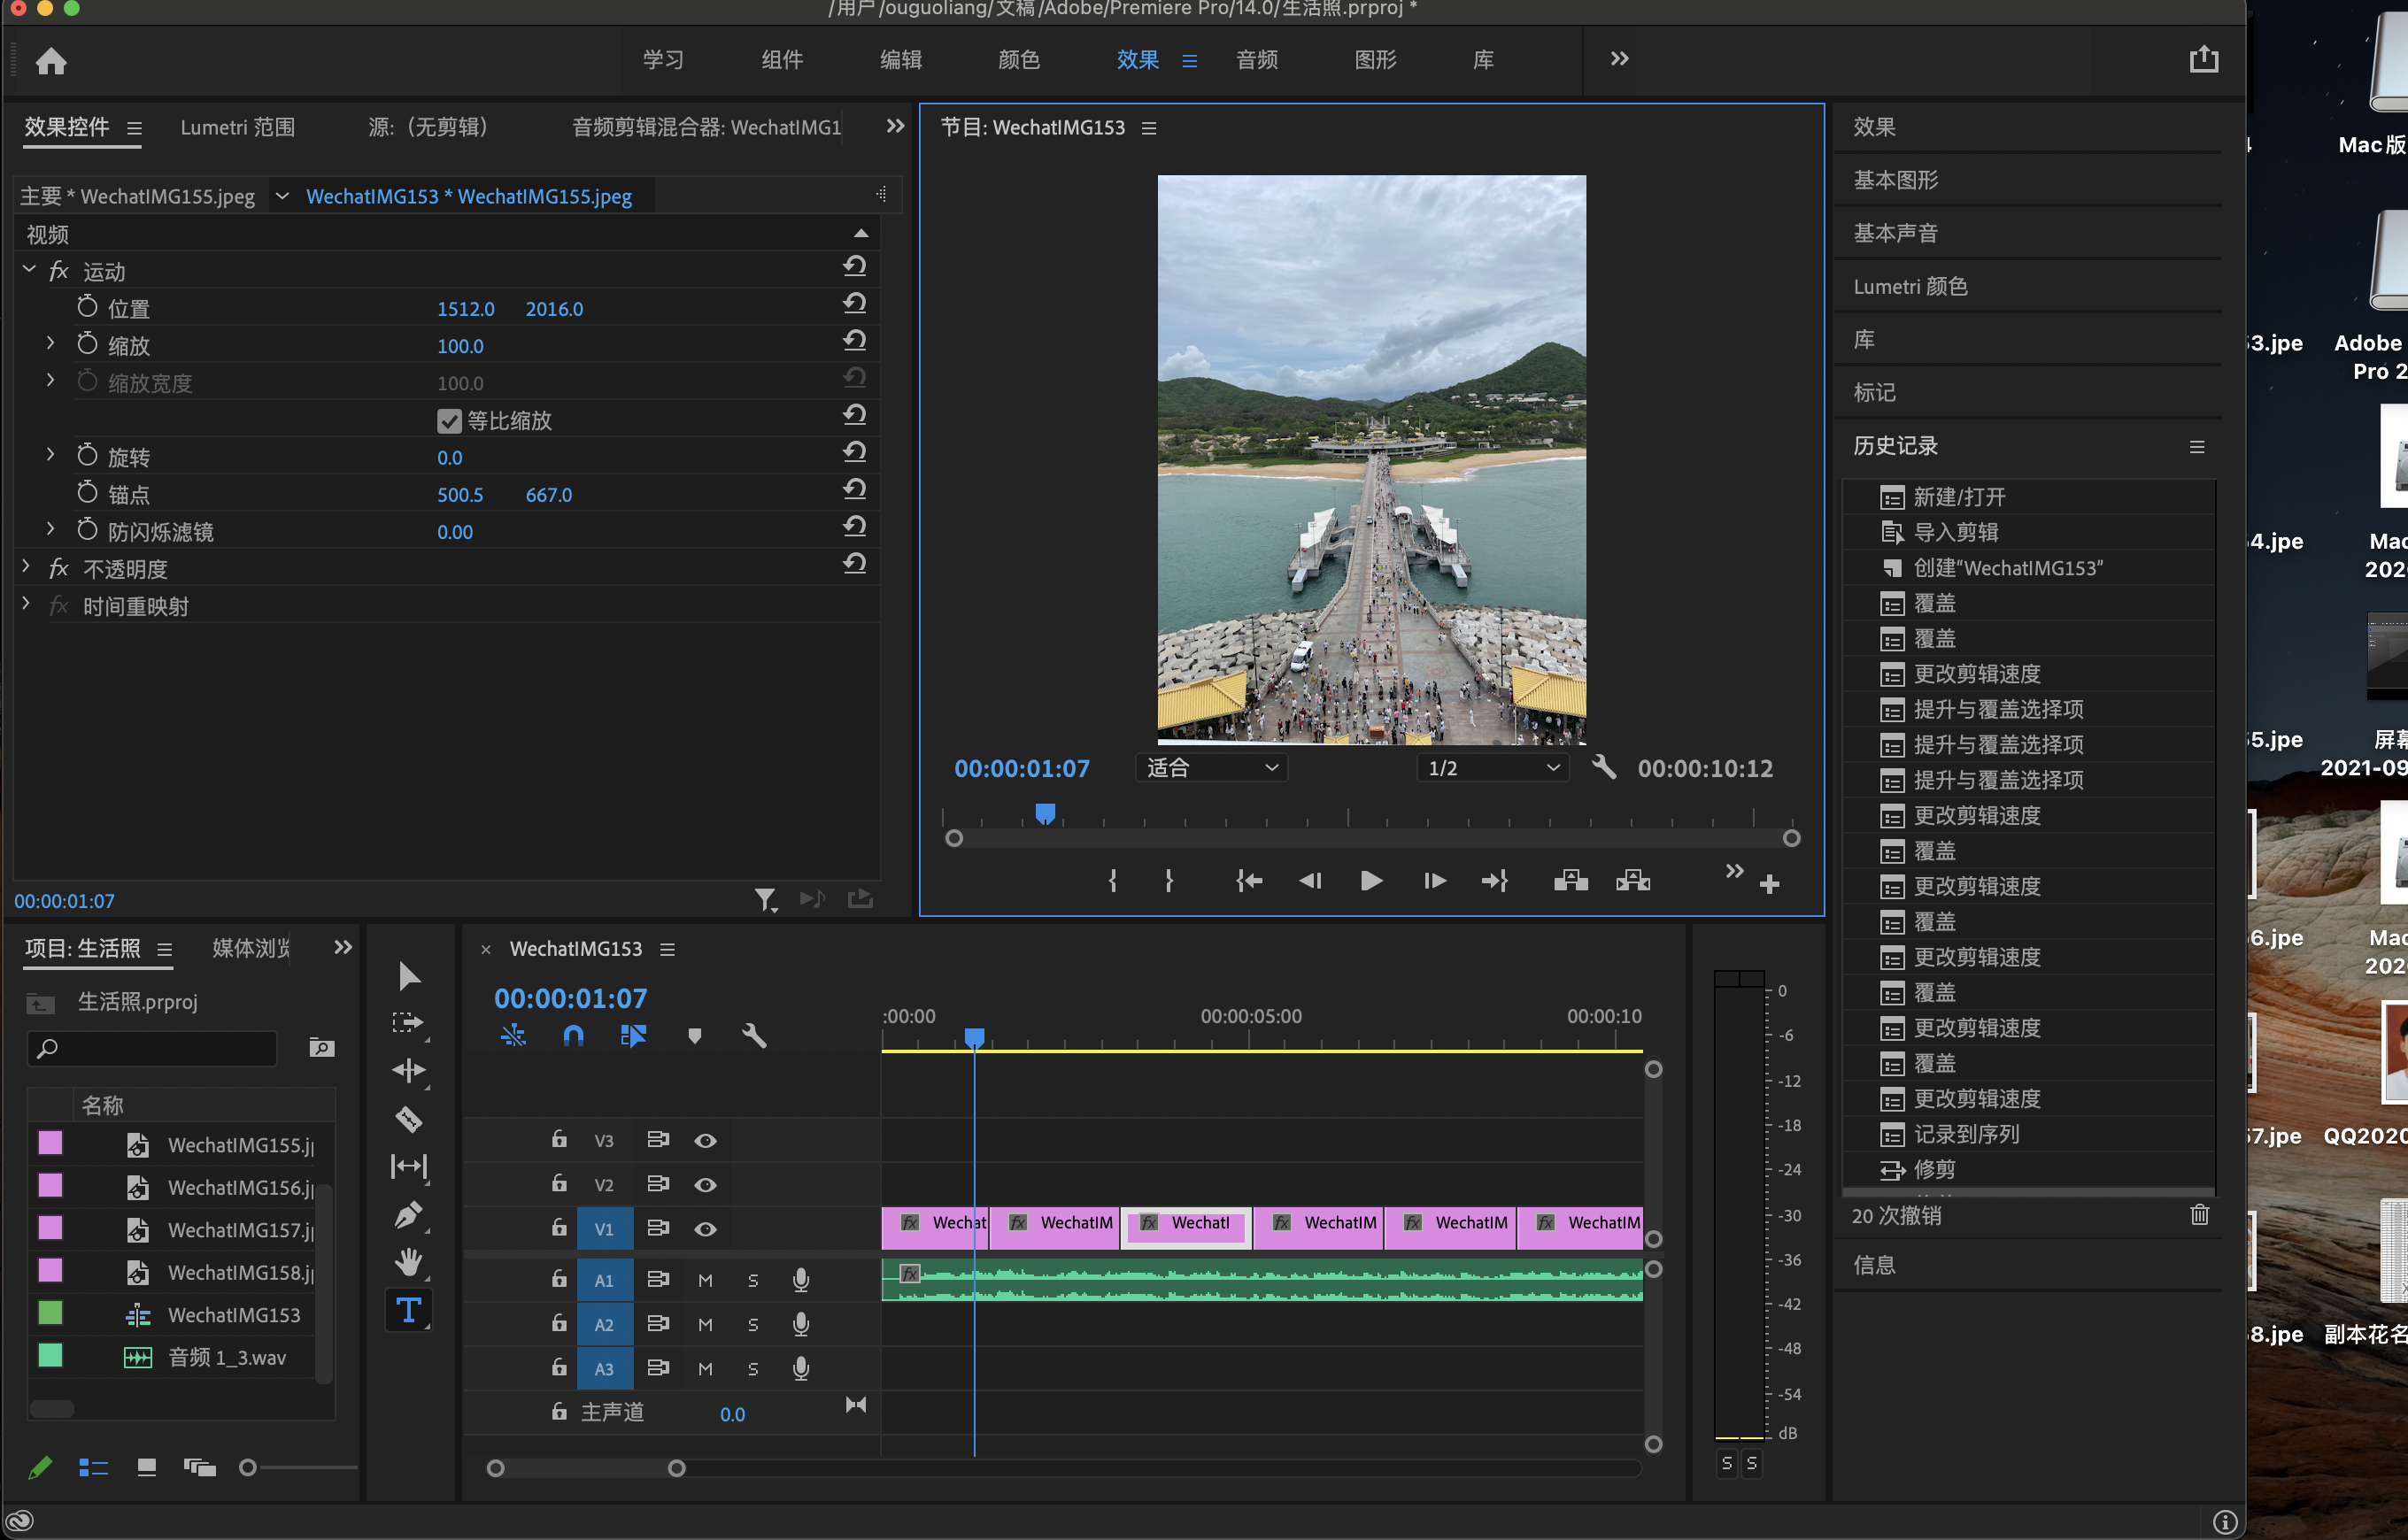Collapse the 运动 effect group
The image size is (2408, 1540).
[x=29, y=270]
